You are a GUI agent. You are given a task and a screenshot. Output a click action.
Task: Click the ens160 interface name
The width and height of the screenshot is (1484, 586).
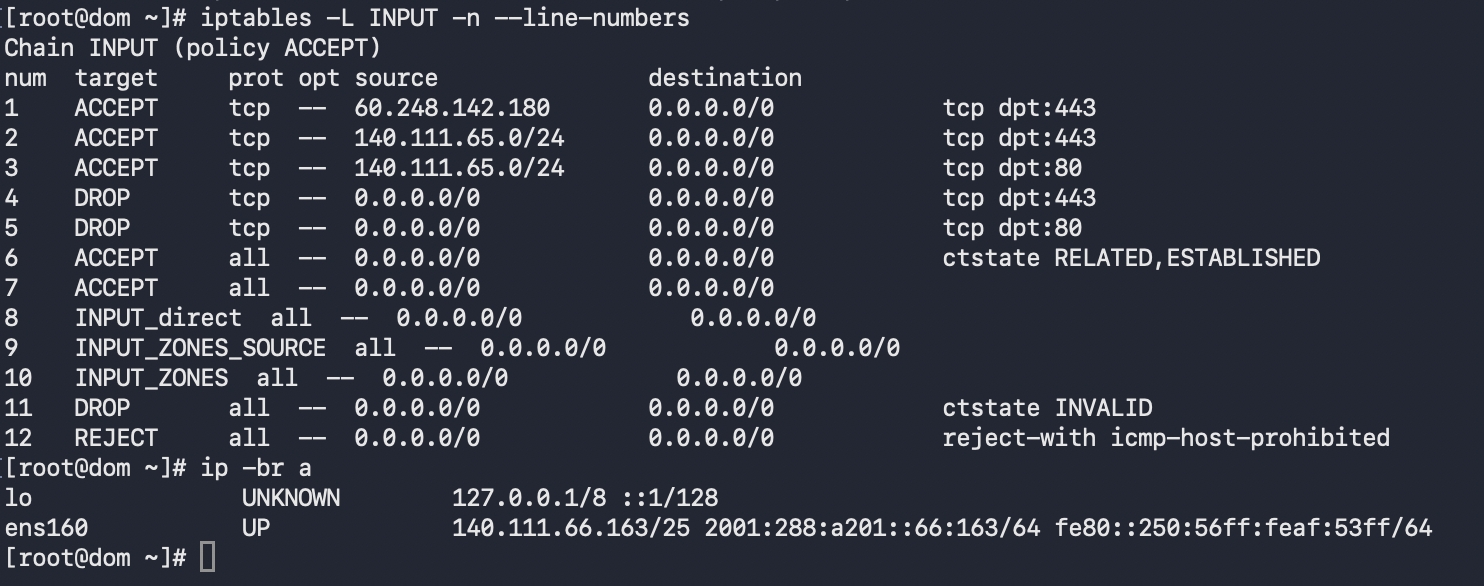46,528
